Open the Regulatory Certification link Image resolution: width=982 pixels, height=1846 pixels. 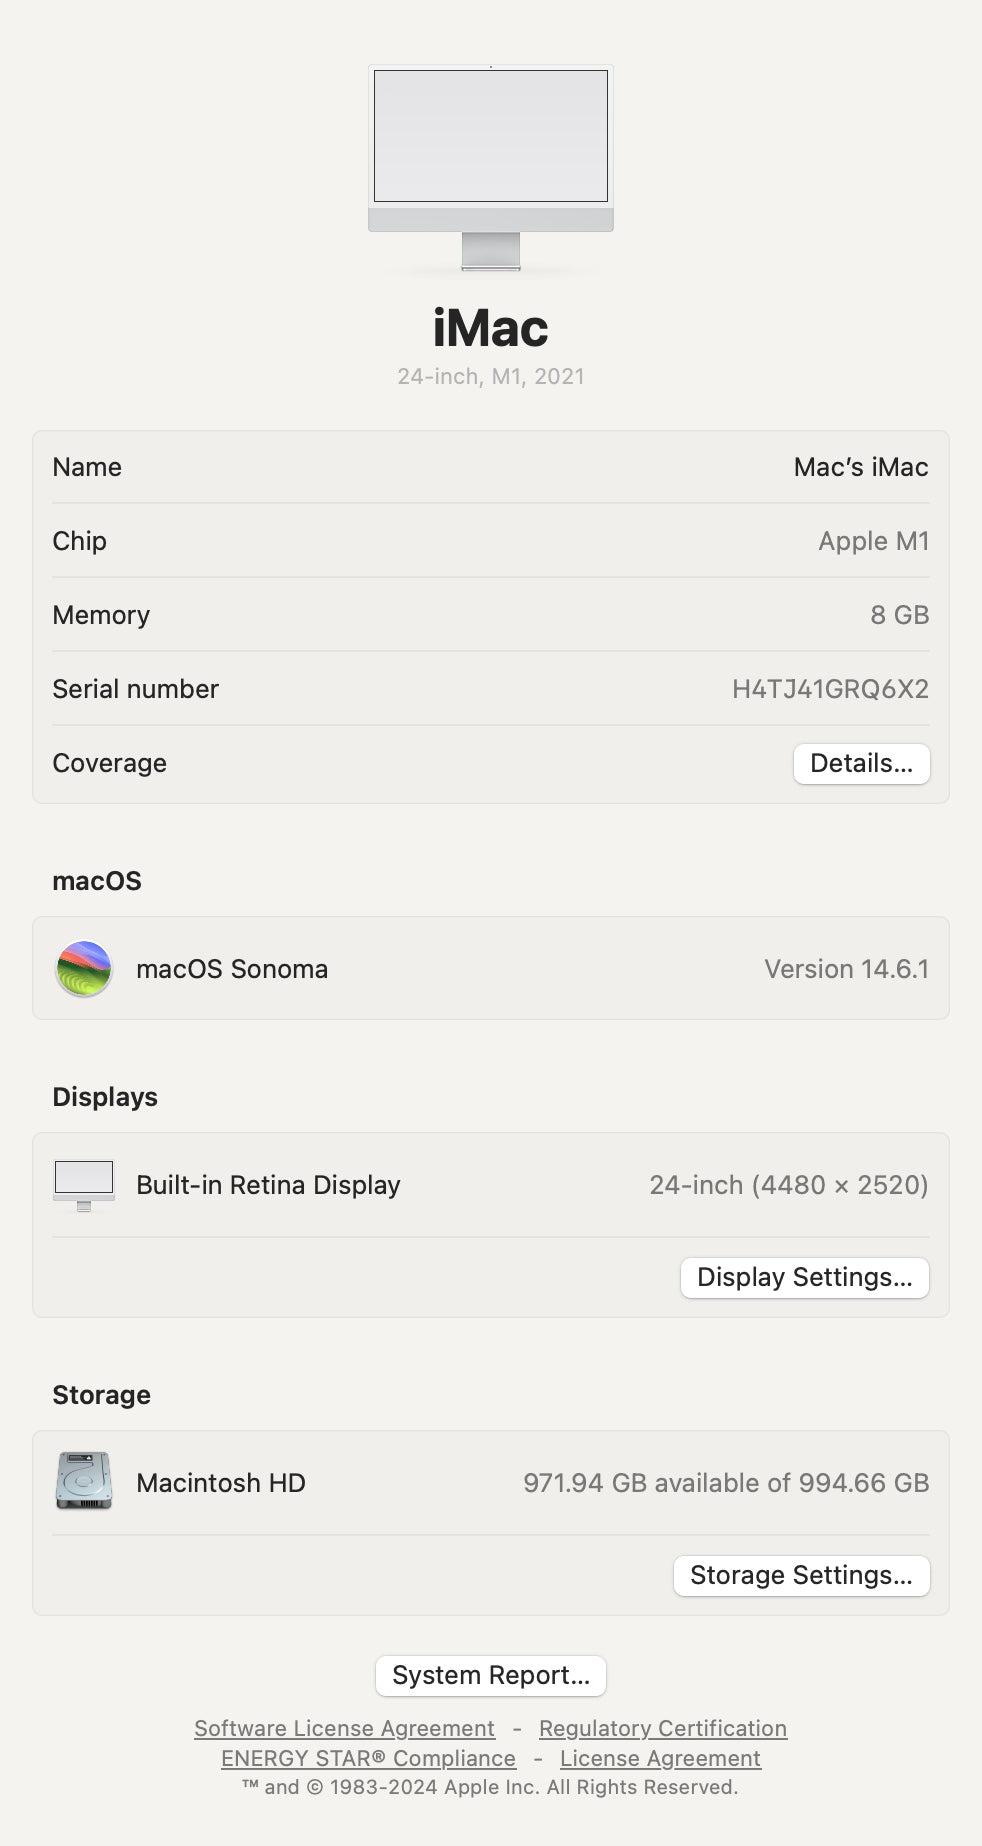pyautogui.click(x=662, y=1728)
